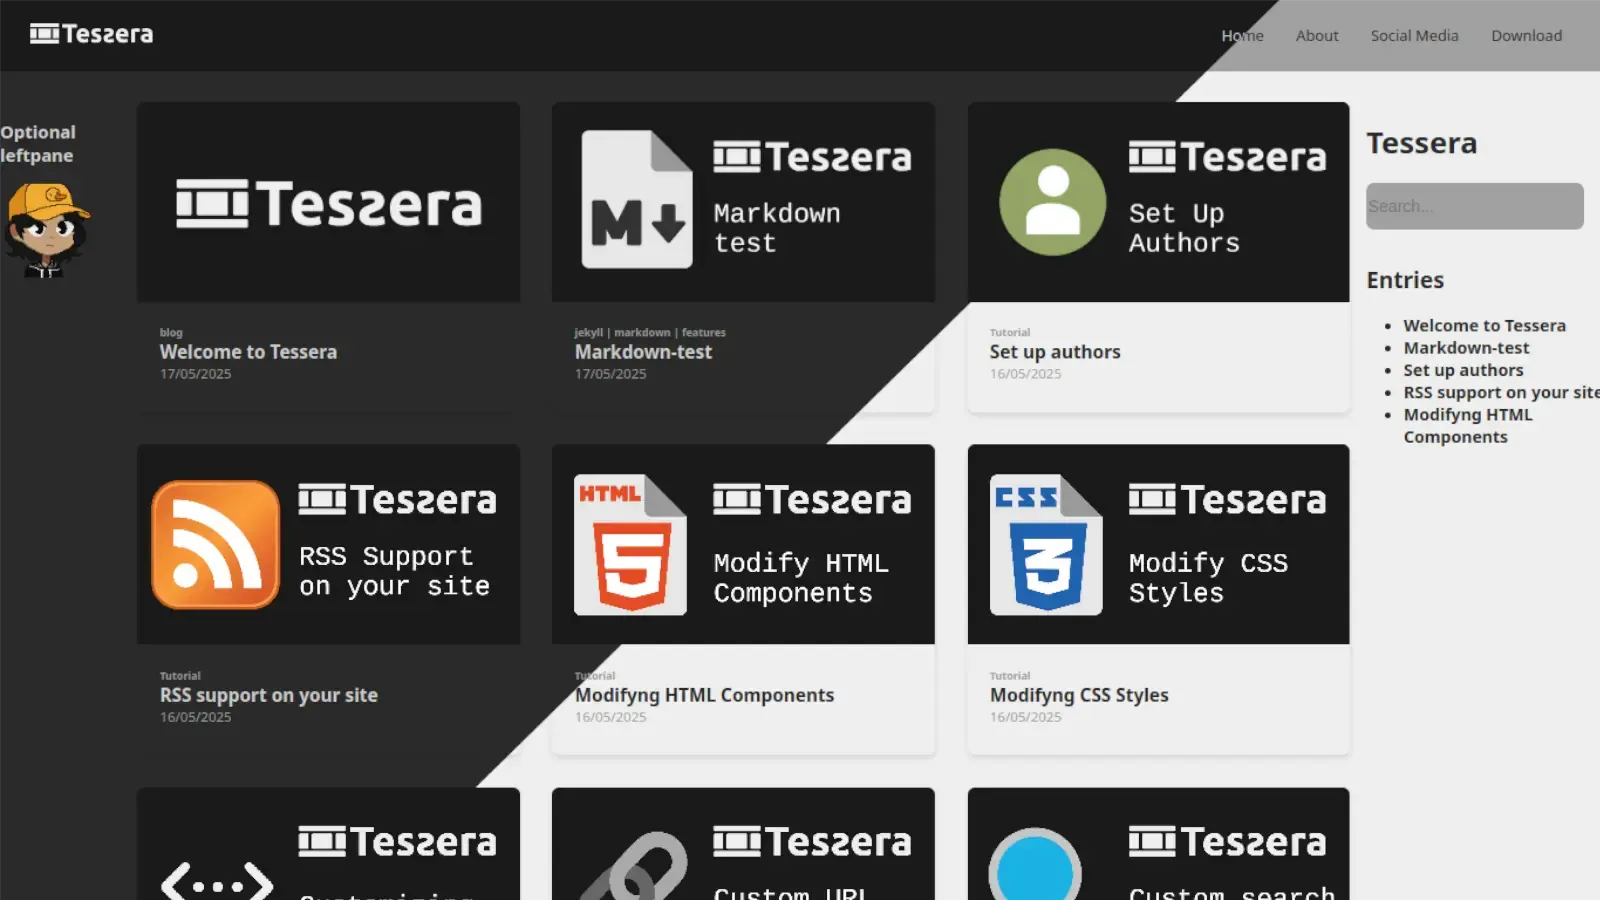Select the About navigation item
This screenshot has width=1600, height=900.
(x=1316, y=35)
